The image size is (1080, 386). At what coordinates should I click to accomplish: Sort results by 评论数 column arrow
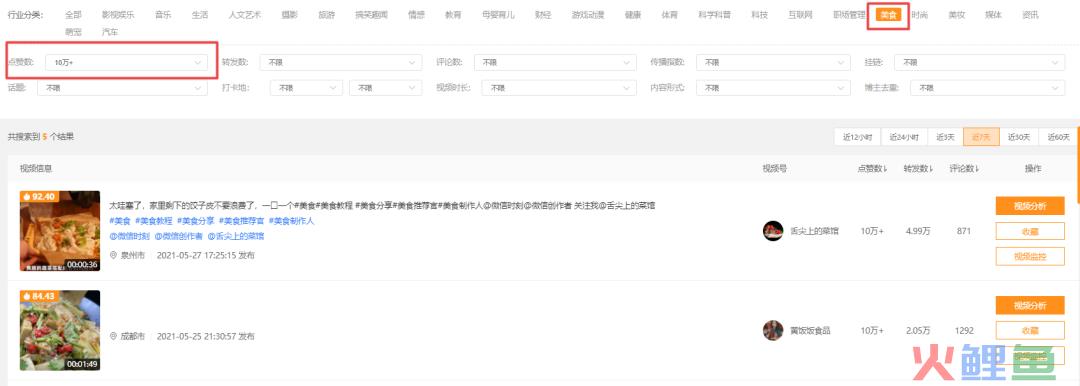click(x=977, y=169)
